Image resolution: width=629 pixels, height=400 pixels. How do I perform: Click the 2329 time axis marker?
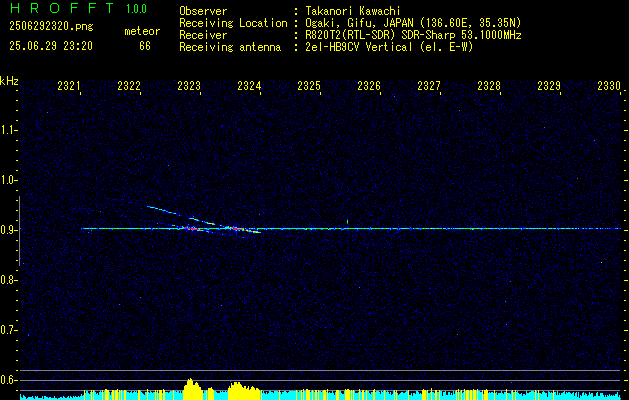tap(549, 86)
